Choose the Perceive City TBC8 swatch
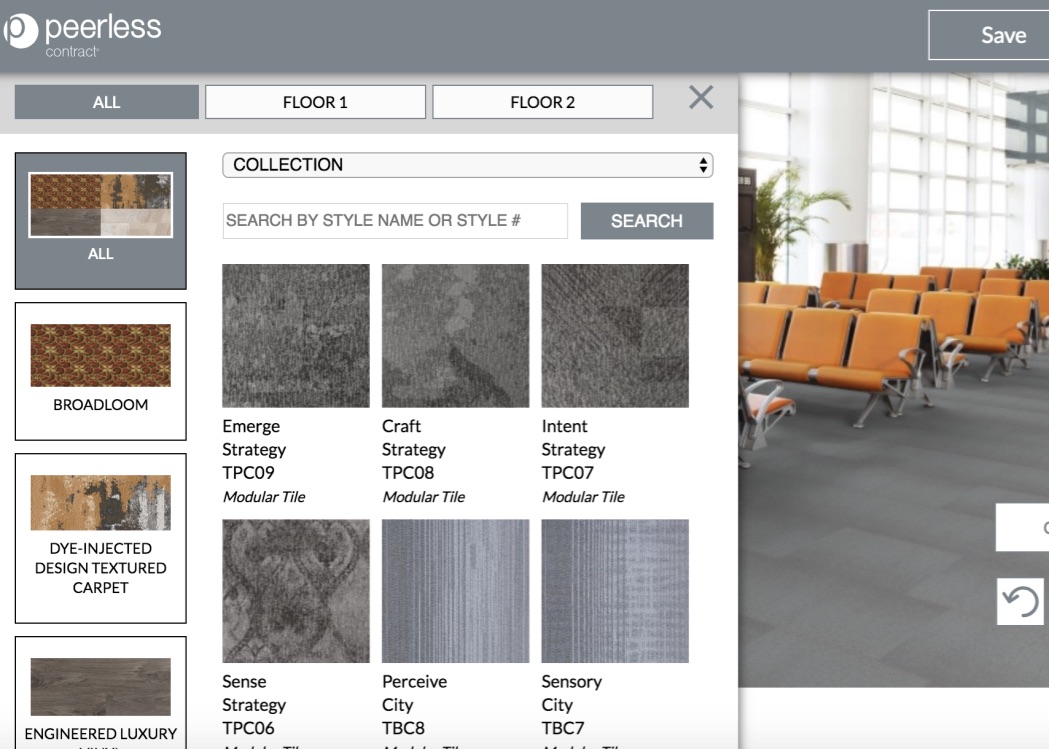The image size is (1049, 749). (455, 591)
